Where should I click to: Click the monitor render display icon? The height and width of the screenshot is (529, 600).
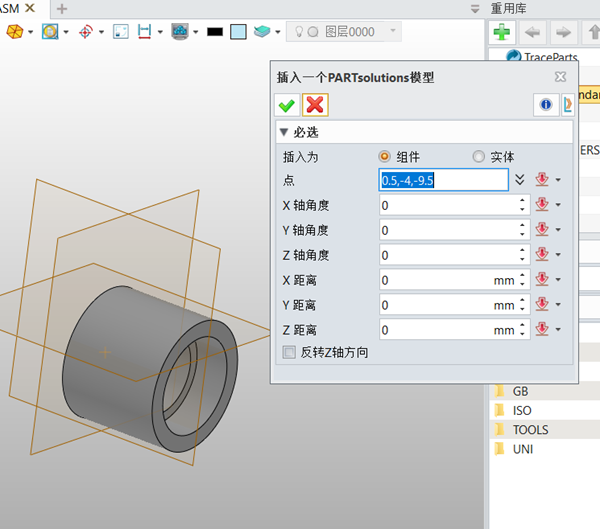point(180,31)
